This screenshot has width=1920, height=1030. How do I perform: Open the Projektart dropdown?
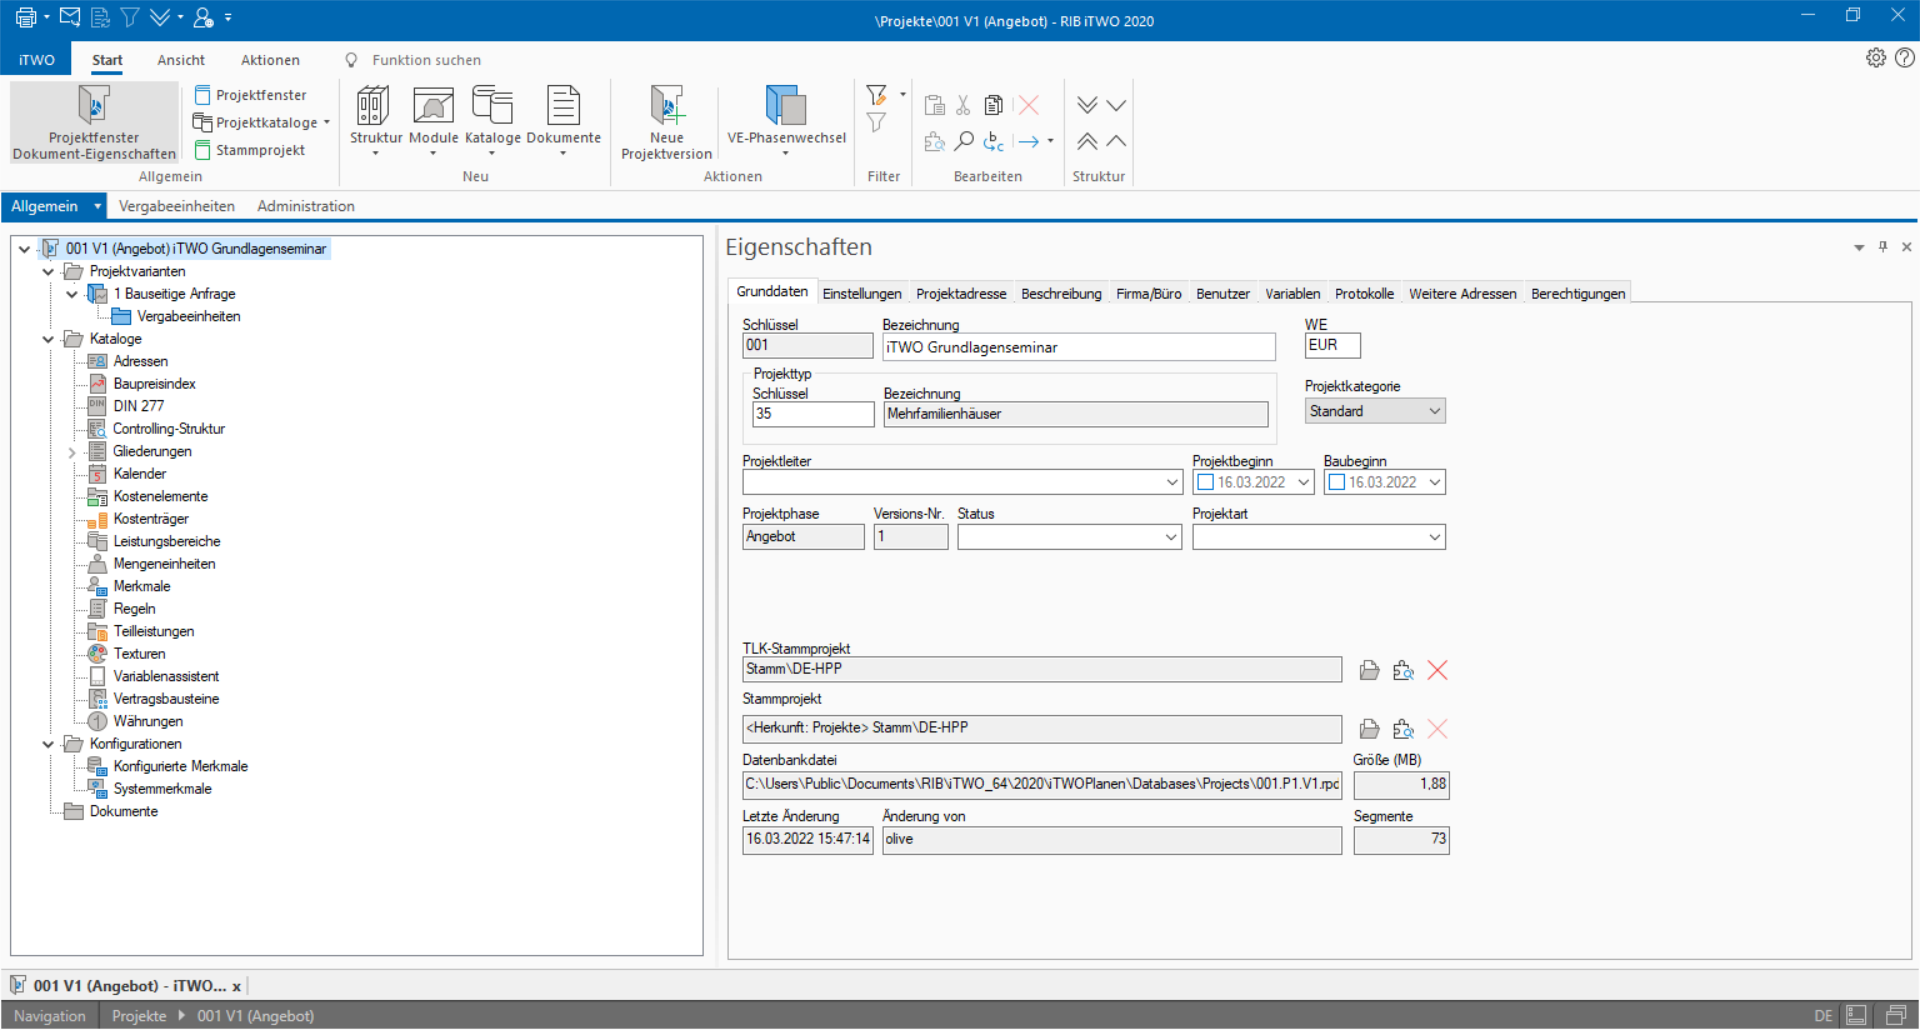click(1434, 537)
